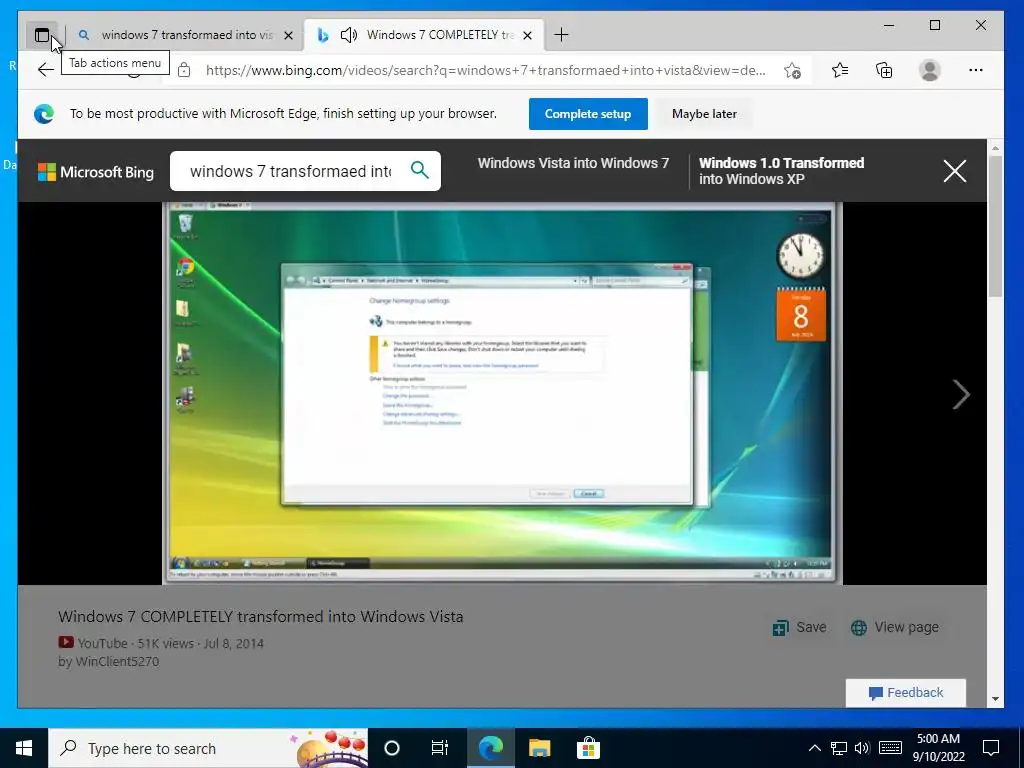Open 'Windows 1.0 Transformed into Windows XP' suggestion
This screenshot has width=1024, height=768.
(782, 171)
